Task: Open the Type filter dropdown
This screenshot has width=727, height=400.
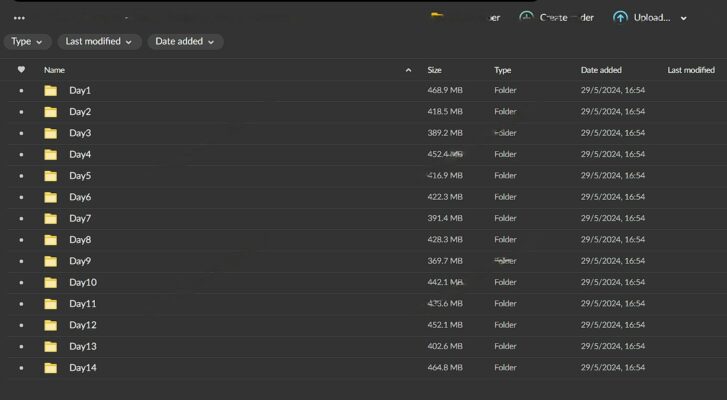Action: click(28, 42)
